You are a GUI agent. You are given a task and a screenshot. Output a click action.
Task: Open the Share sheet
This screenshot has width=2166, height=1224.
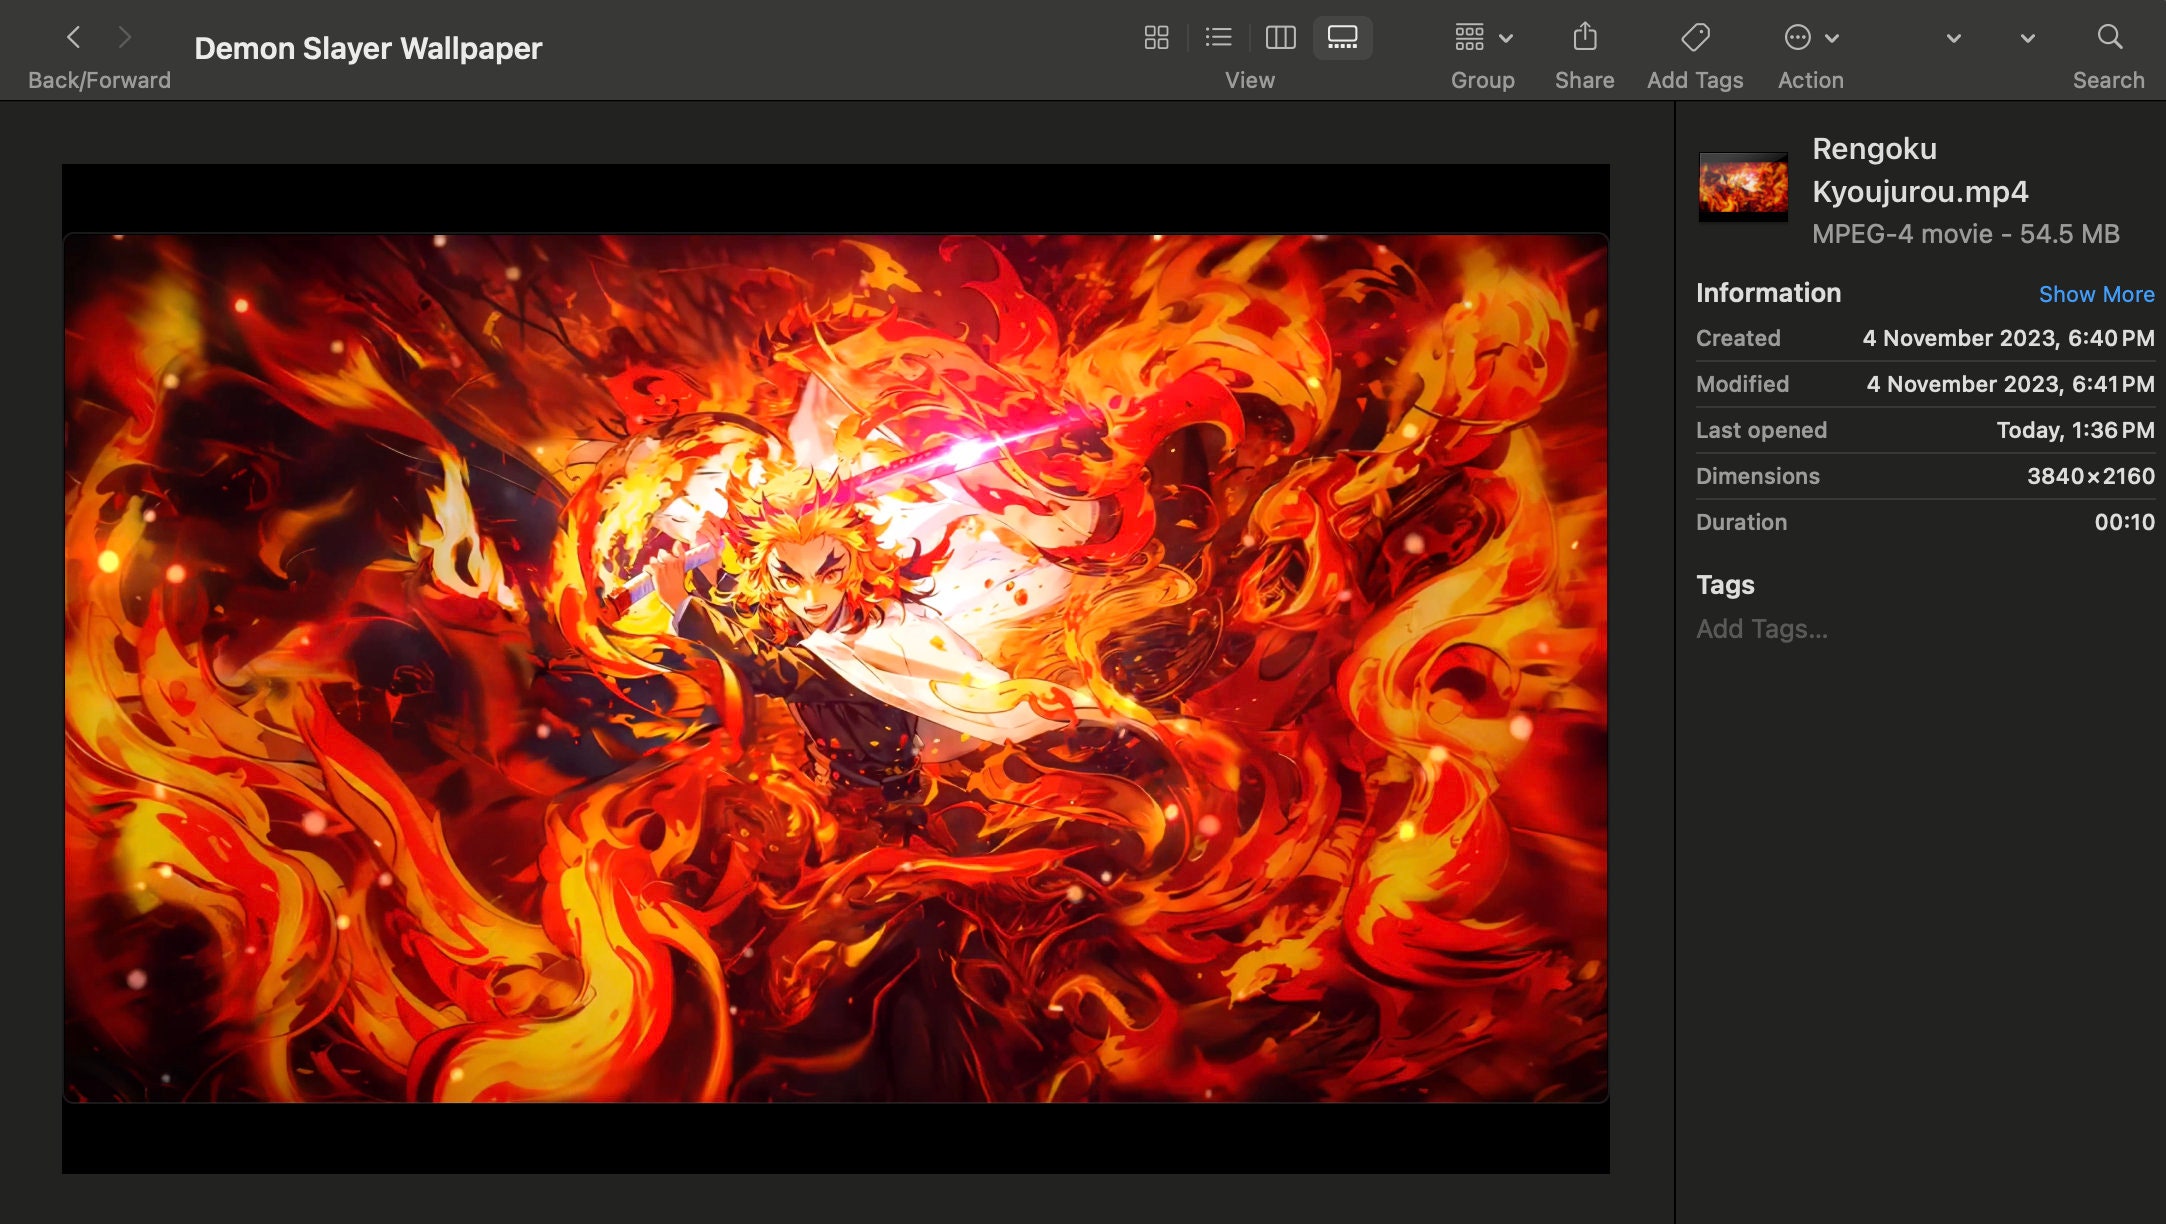point(1584,37)
